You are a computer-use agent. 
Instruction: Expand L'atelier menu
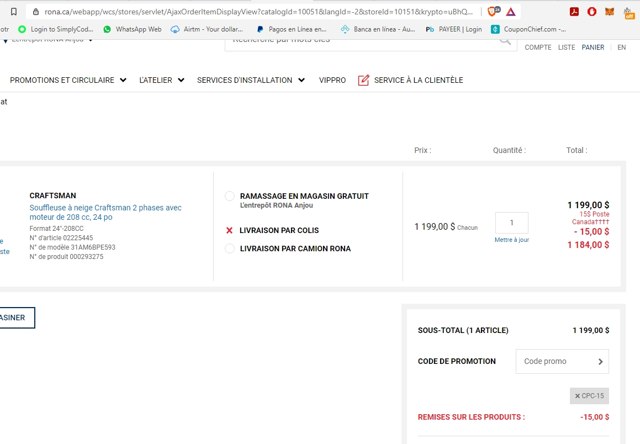(162, 80)
